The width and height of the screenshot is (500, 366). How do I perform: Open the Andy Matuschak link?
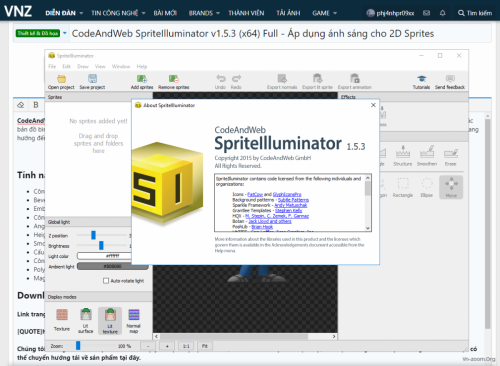[291, 205]
